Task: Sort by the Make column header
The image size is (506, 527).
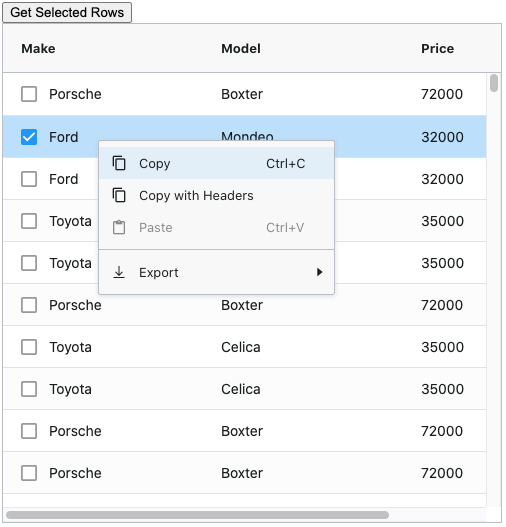Action: pyautogui.click(x=38, y=49)
